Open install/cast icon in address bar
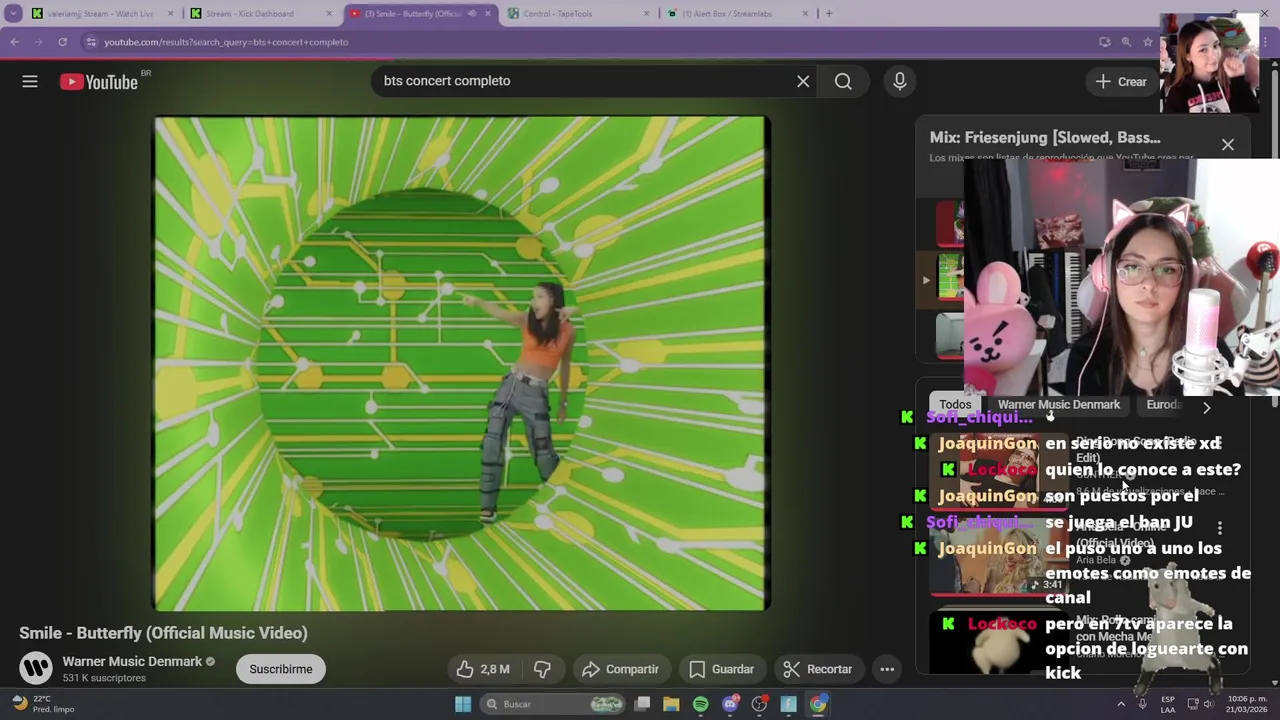This screenshot has height=720, width=1280. click(x=1104, y=42)
